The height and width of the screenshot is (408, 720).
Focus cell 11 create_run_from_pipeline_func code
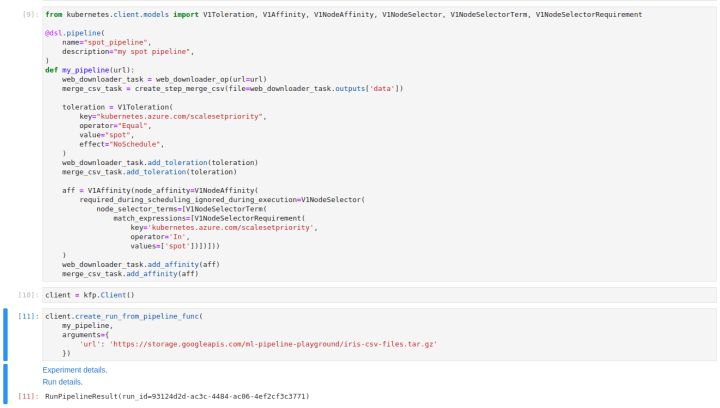pos(379,335)
